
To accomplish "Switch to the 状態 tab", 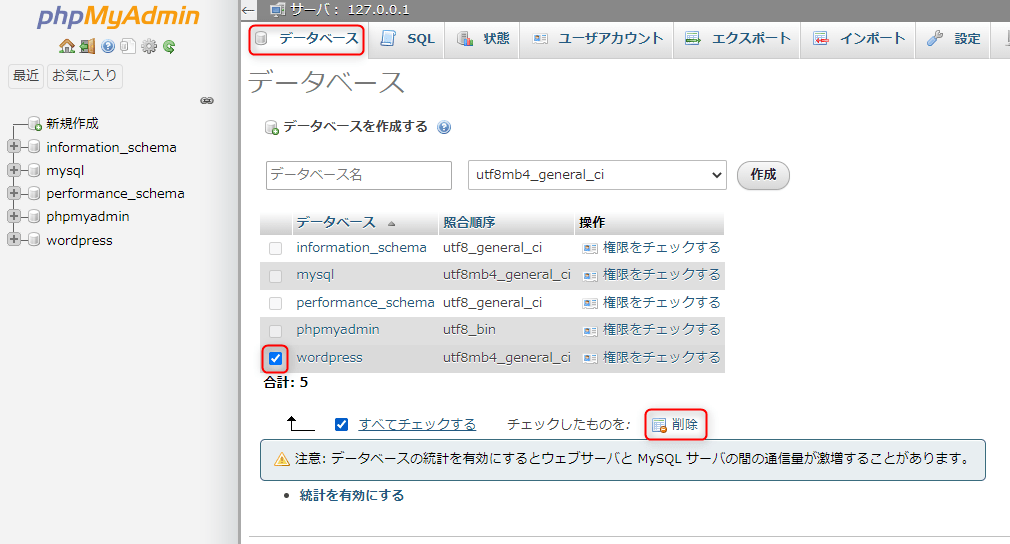I will pyautogui.click(x=483, y=39).
